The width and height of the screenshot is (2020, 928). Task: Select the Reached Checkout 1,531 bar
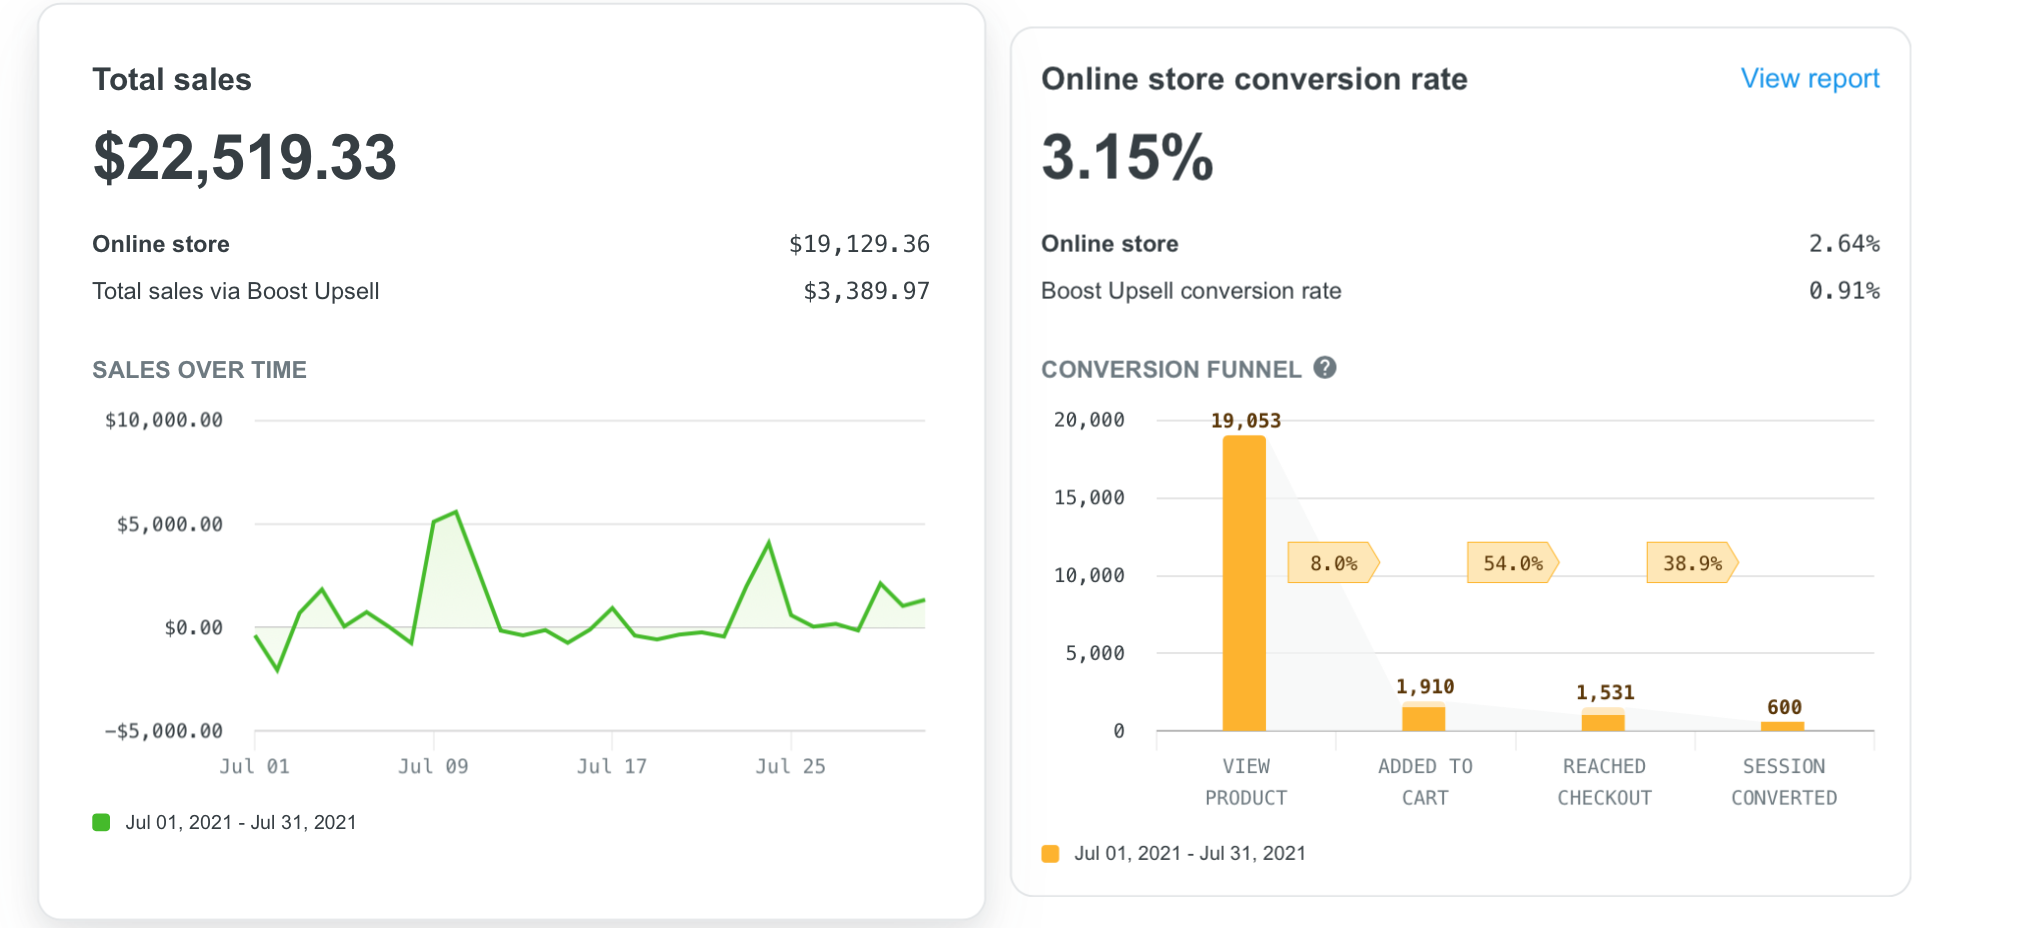pos(1603,720)
